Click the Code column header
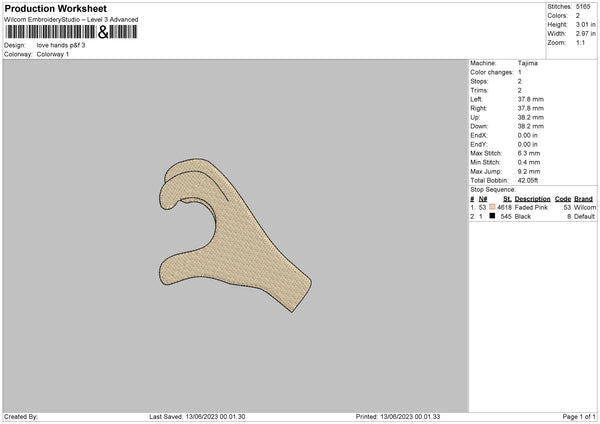The width and height of the screenshot is (600, 424). point(563,199)
